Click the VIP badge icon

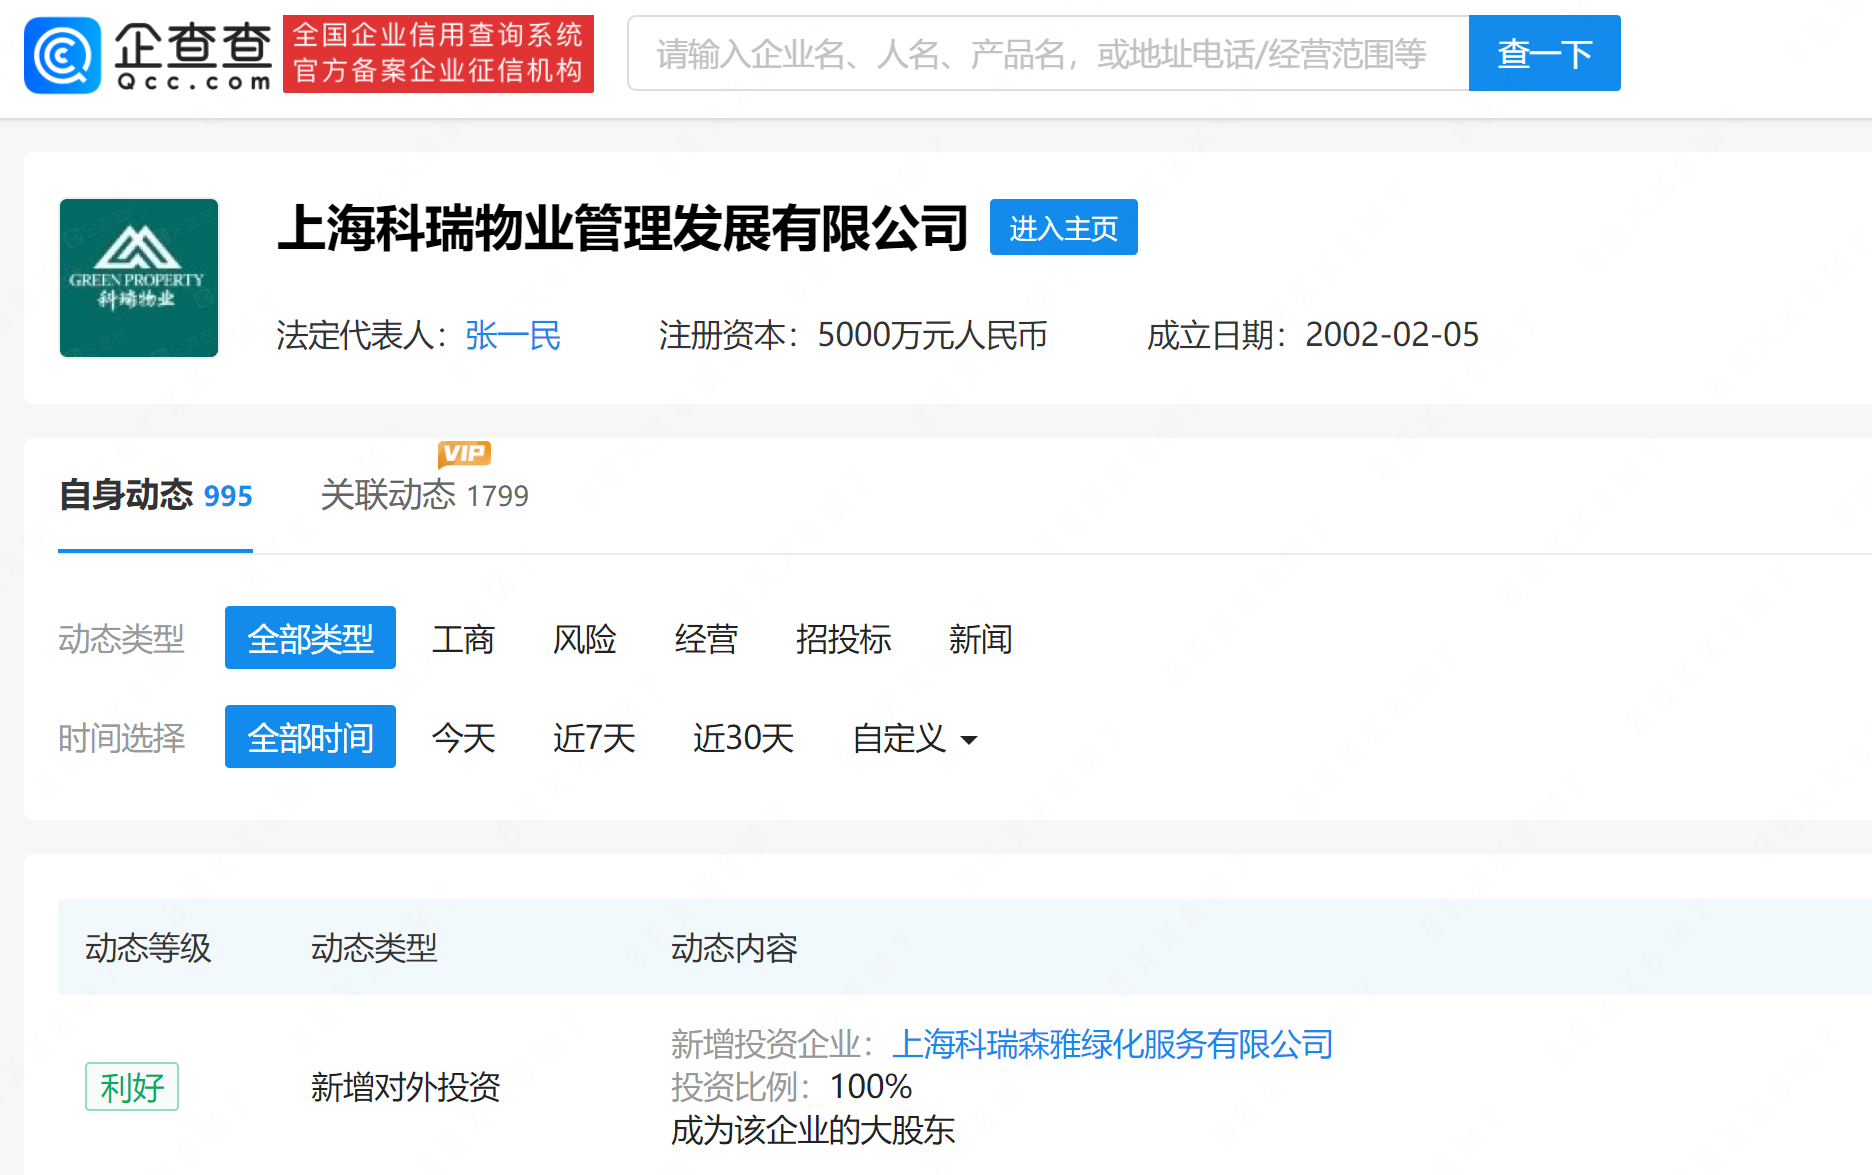click(464, 453)
